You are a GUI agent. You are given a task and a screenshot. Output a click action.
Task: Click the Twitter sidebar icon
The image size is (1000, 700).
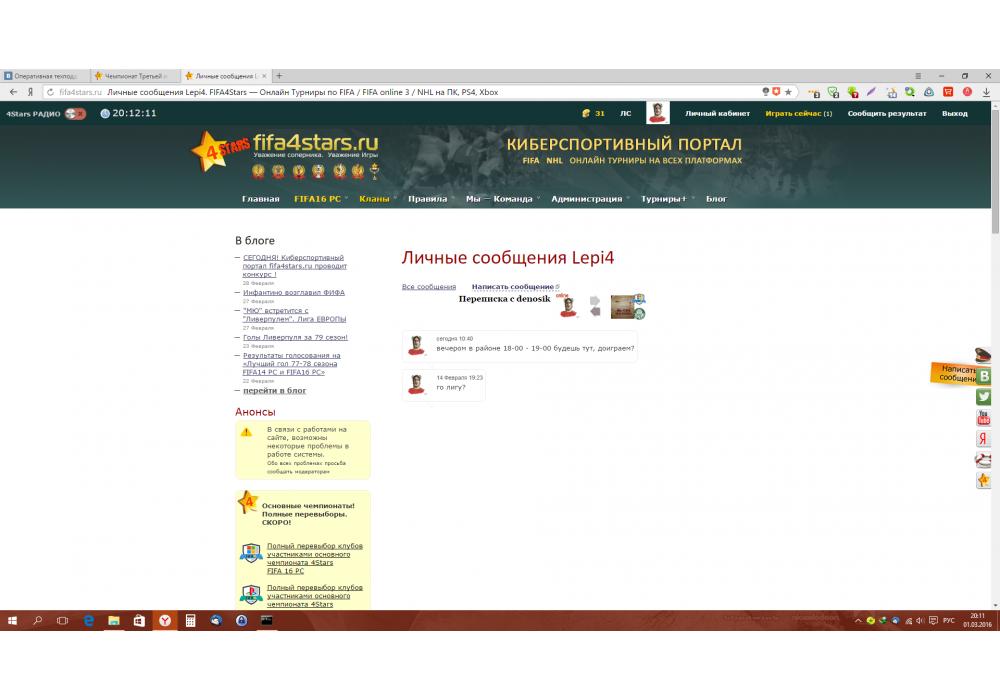(984, 397)
